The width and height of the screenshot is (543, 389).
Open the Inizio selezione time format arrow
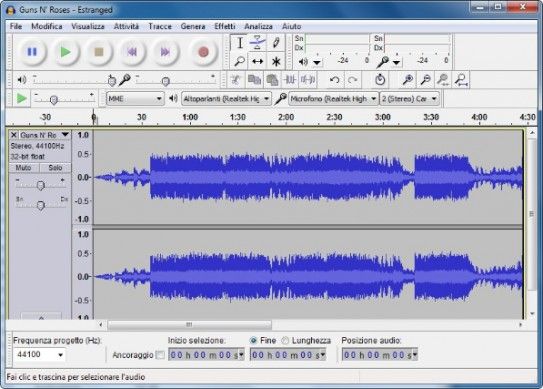click(242, 355)
